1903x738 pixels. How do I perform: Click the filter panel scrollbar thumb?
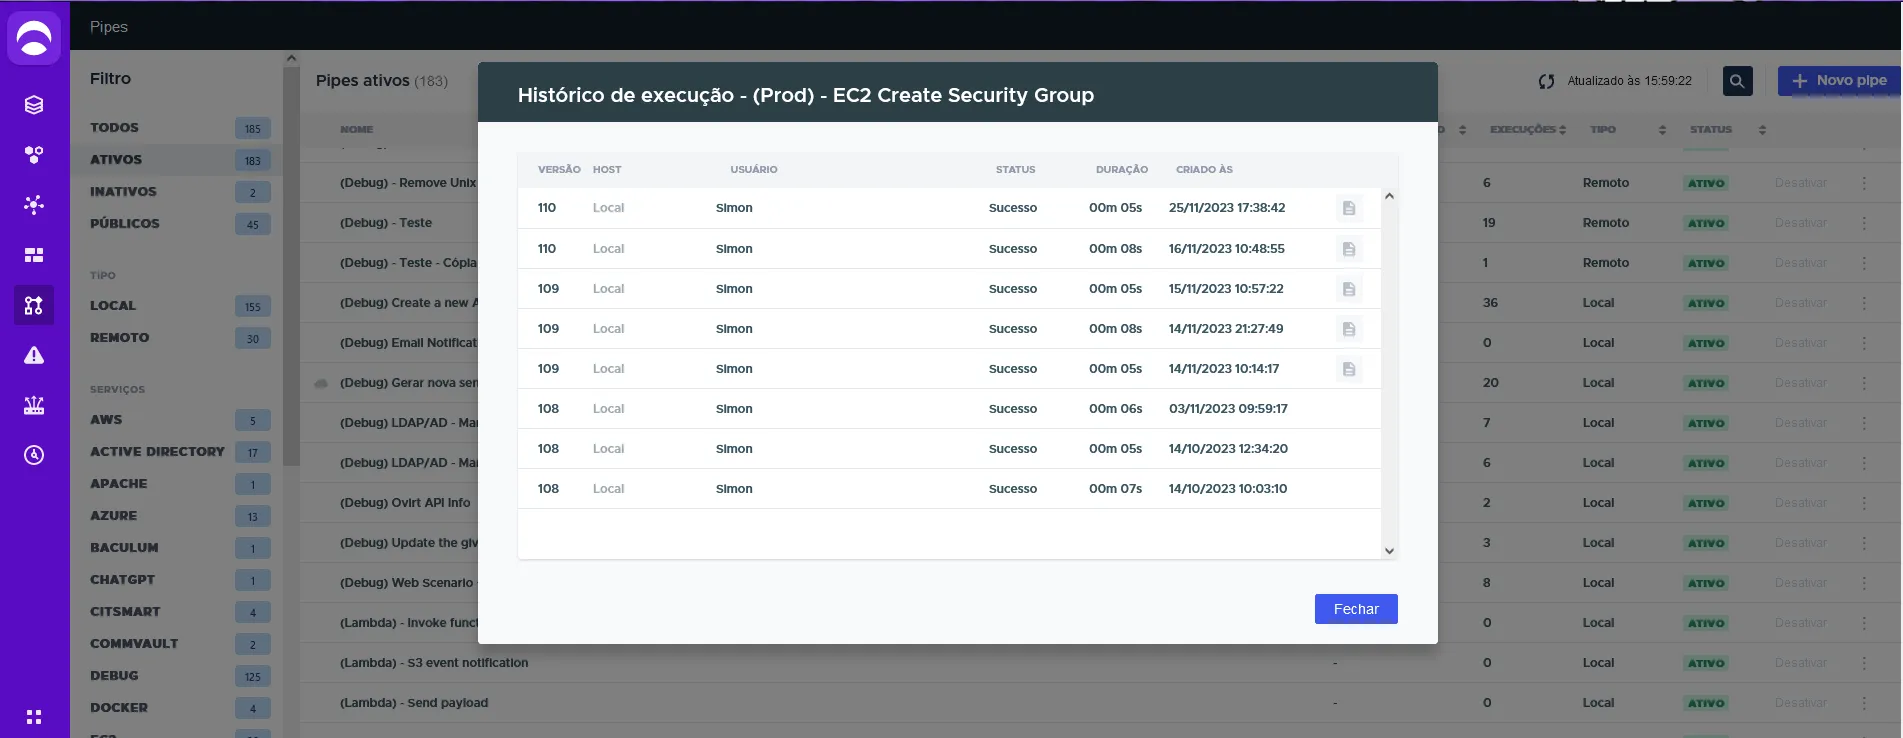point(291,266)
